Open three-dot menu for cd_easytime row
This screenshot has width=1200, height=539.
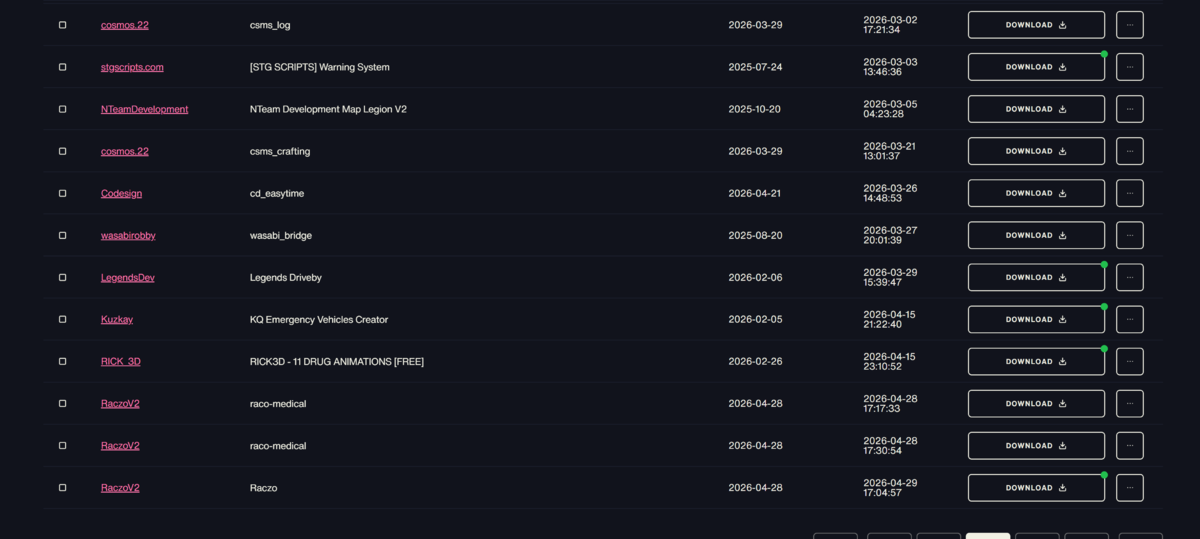(x=1129, y=193)
